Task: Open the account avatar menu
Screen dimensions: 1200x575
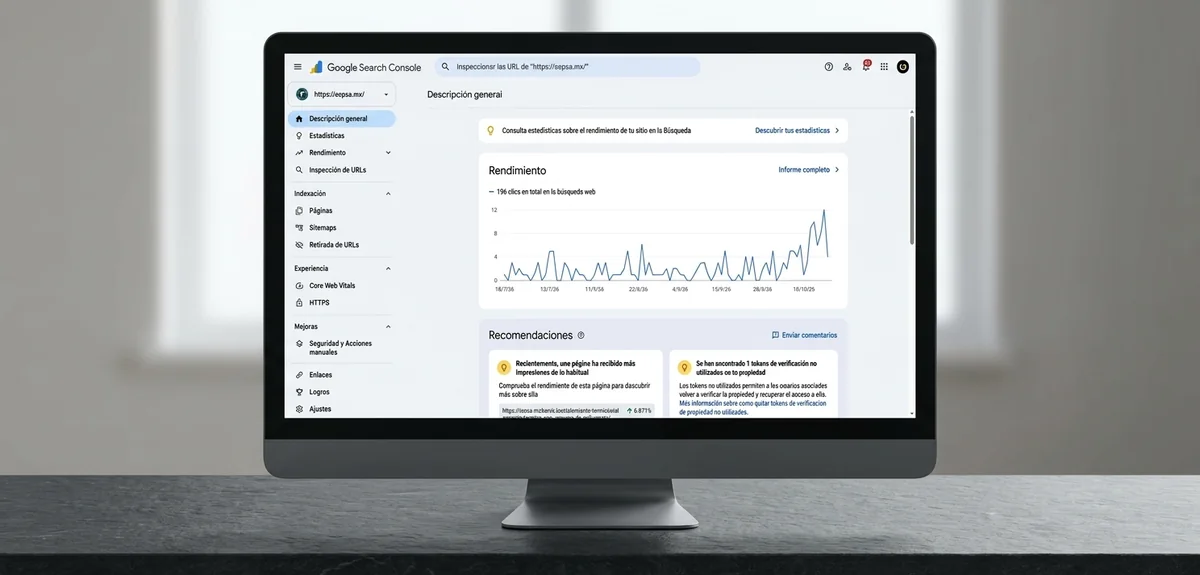Action: [903, 67]
